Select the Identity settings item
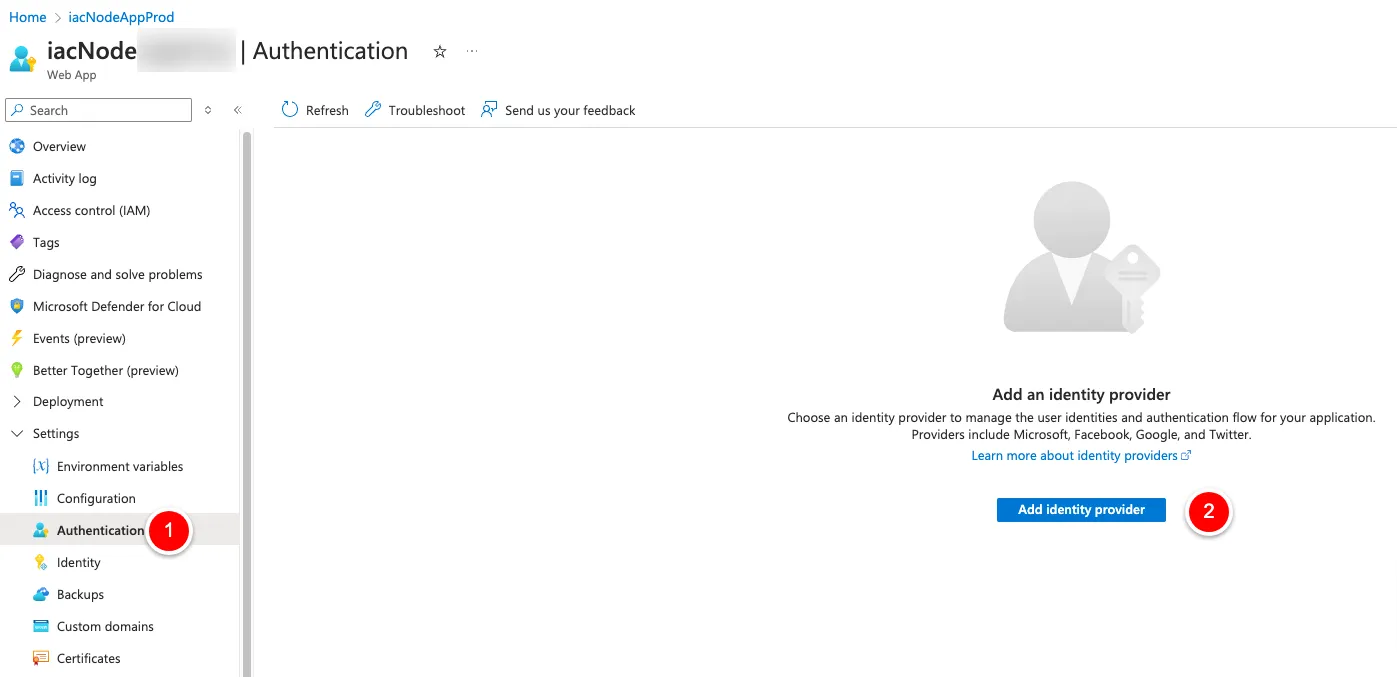The height and width of the screenshot is (677, 1397). (x=78, y=562)
